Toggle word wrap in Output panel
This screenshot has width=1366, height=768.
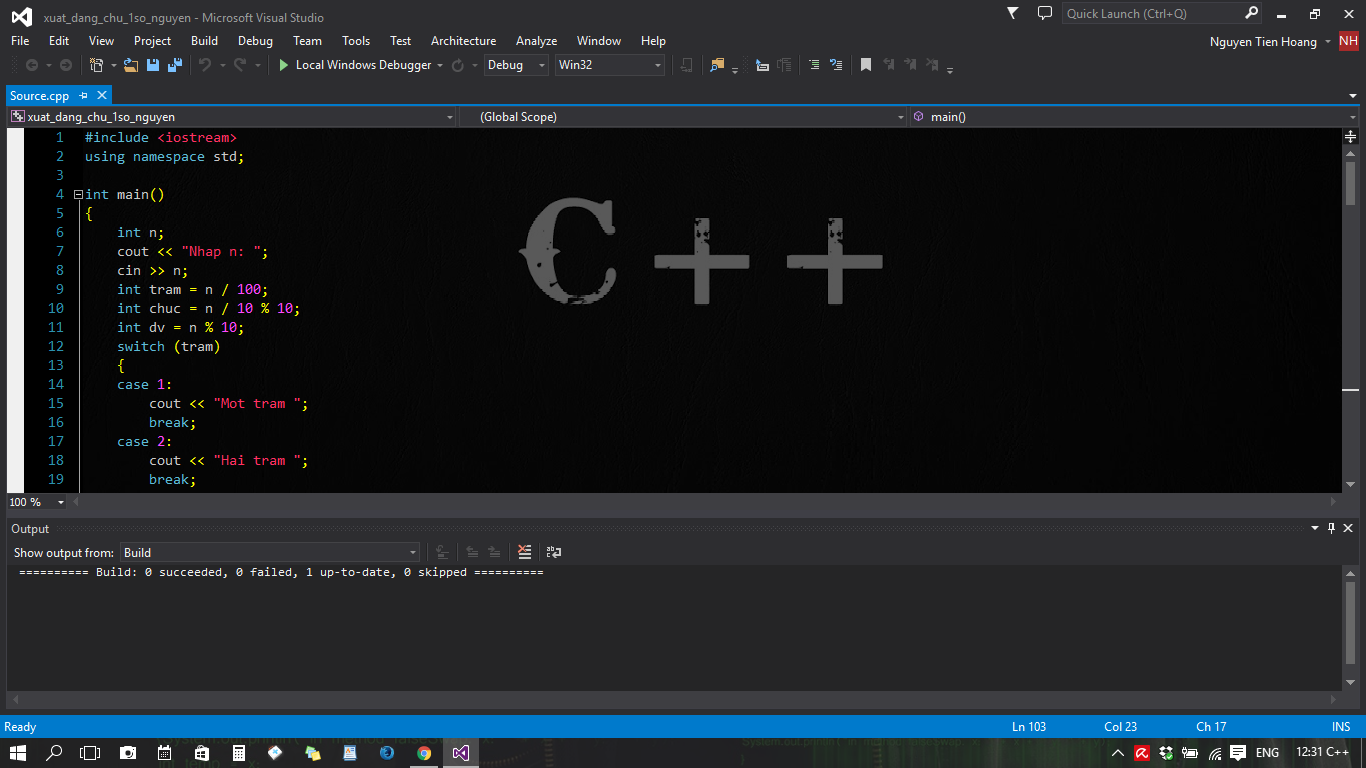pos(554,552)
